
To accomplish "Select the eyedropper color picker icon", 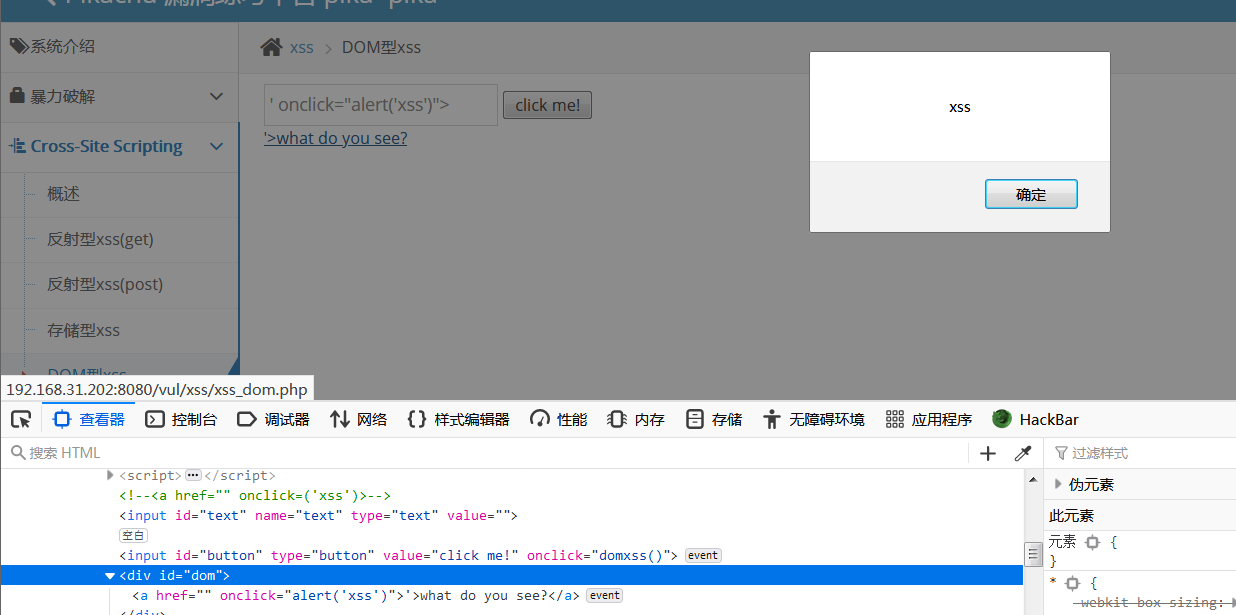I will [1022, 453].
